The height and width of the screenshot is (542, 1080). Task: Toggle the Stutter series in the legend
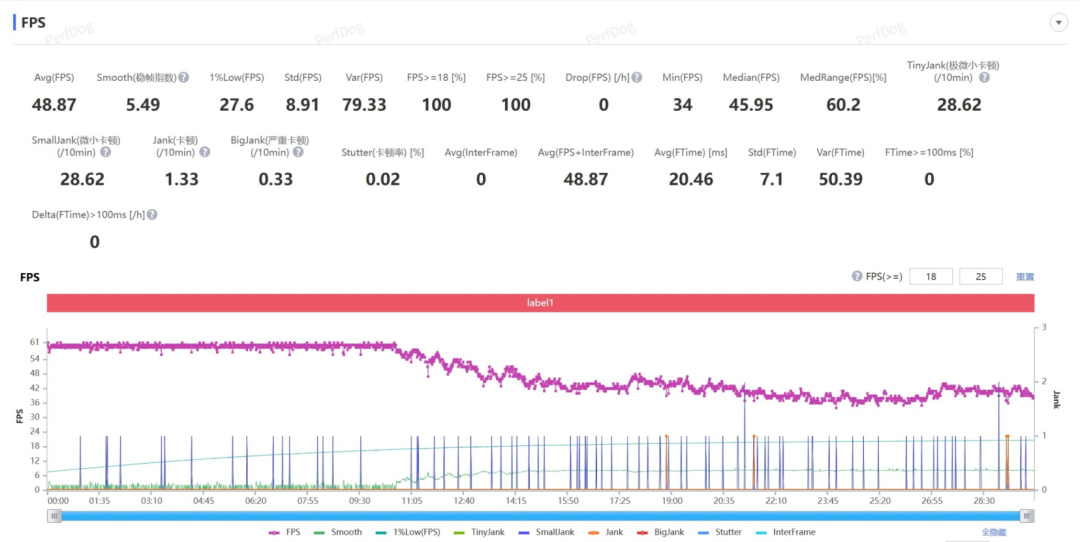click(x=720, y=532)
